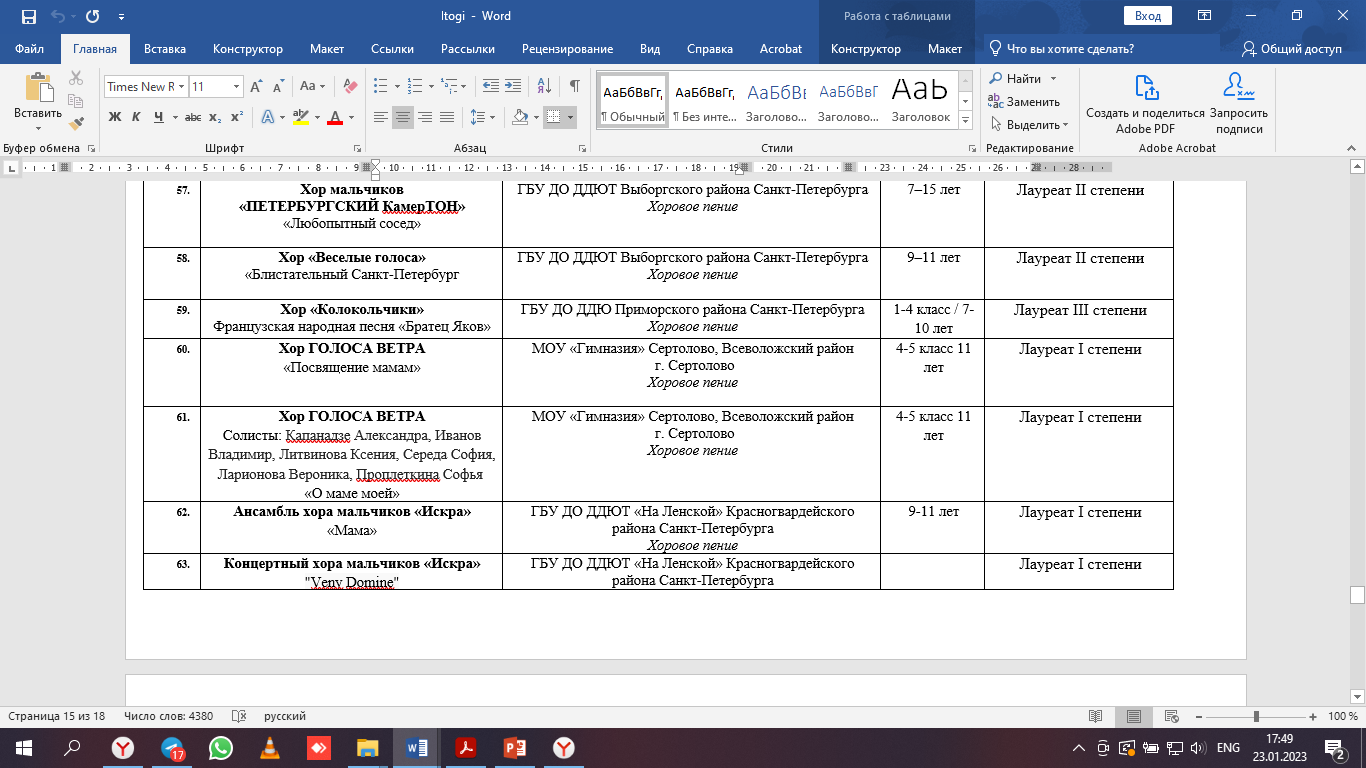
Task: Switch to the Вставка ribbon tab
Action: (165, 49)
